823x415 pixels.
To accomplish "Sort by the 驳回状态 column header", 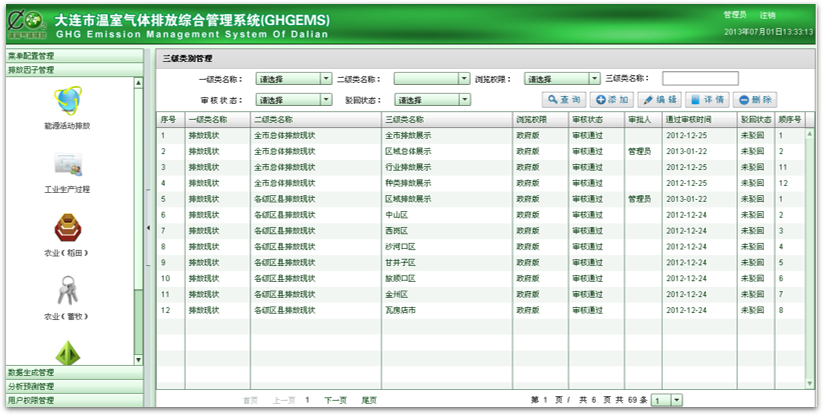I will pos(756,120).
